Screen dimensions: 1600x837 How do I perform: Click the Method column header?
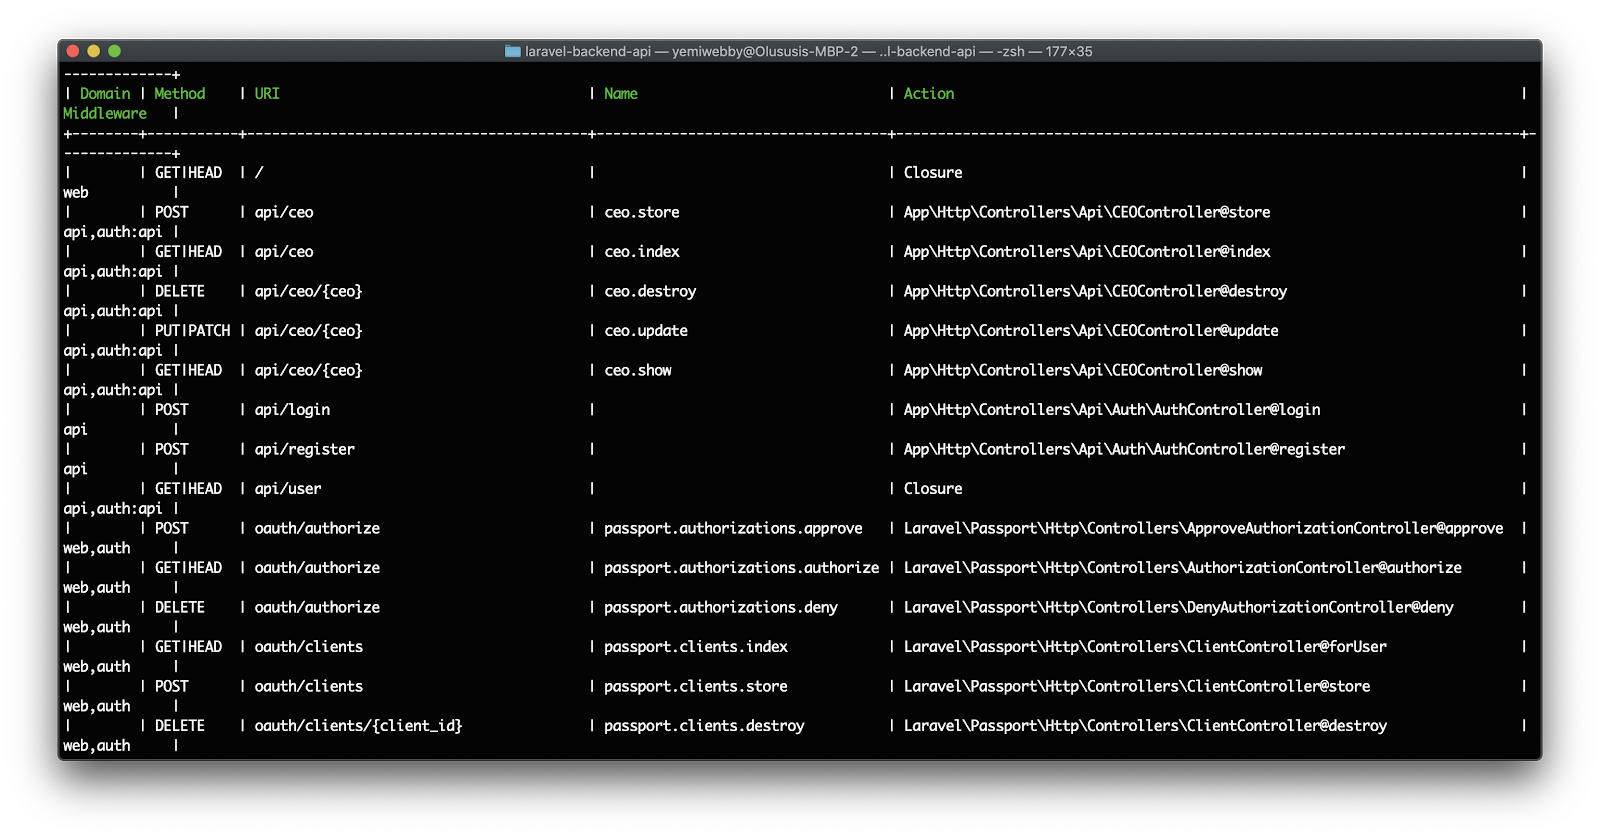click(179, 93)
